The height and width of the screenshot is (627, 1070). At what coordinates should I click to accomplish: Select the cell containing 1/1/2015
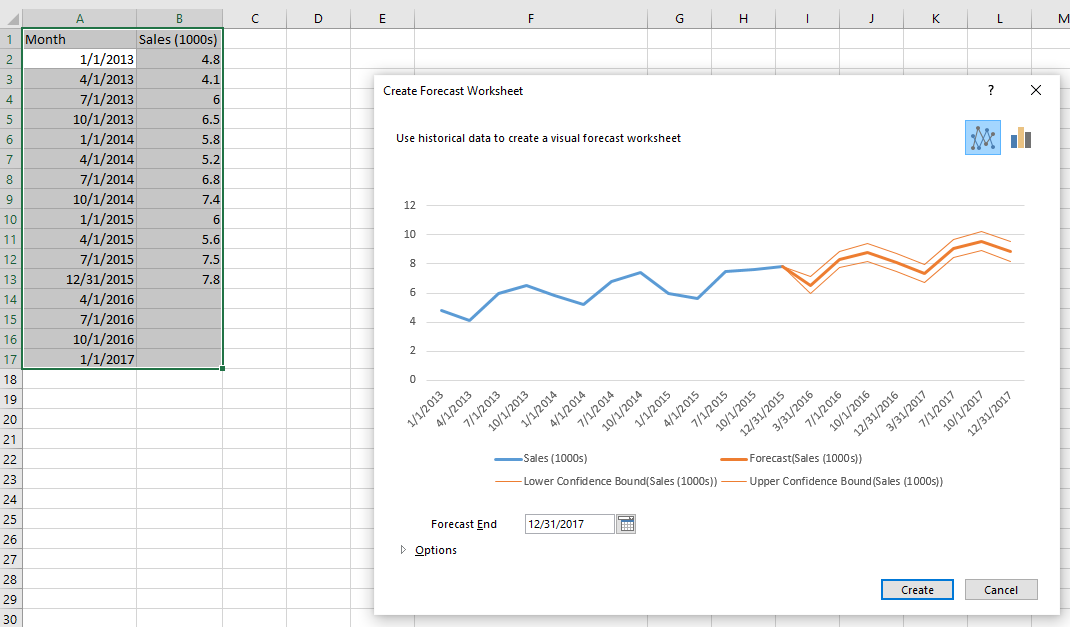coord(80,219)
